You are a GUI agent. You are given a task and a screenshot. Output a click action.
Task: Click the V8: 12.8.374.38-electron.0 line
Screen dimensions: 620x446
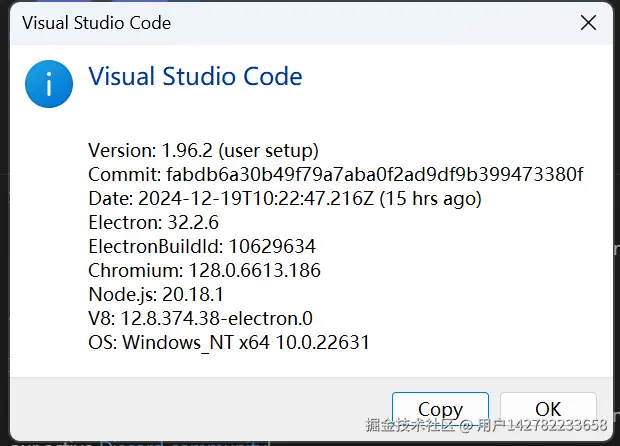pos(200,319)
